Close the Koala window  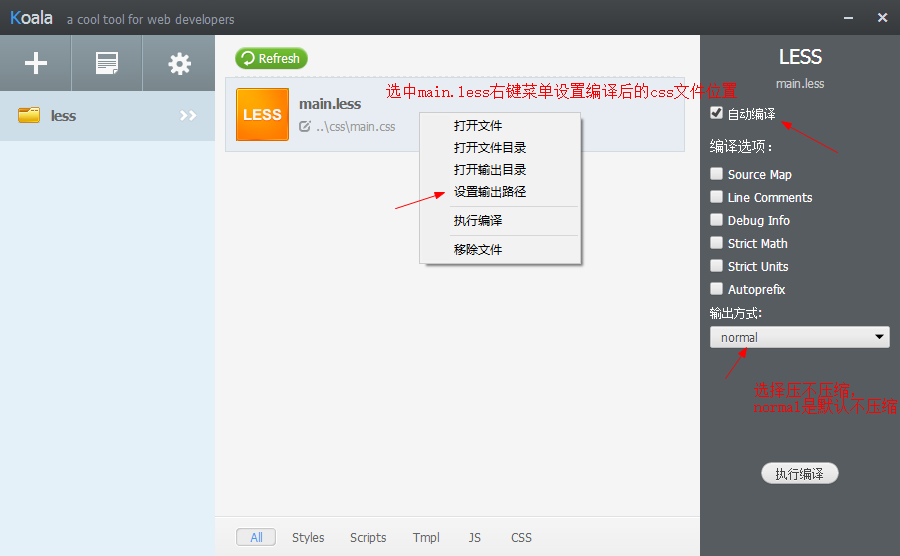(x=883, y=18)
